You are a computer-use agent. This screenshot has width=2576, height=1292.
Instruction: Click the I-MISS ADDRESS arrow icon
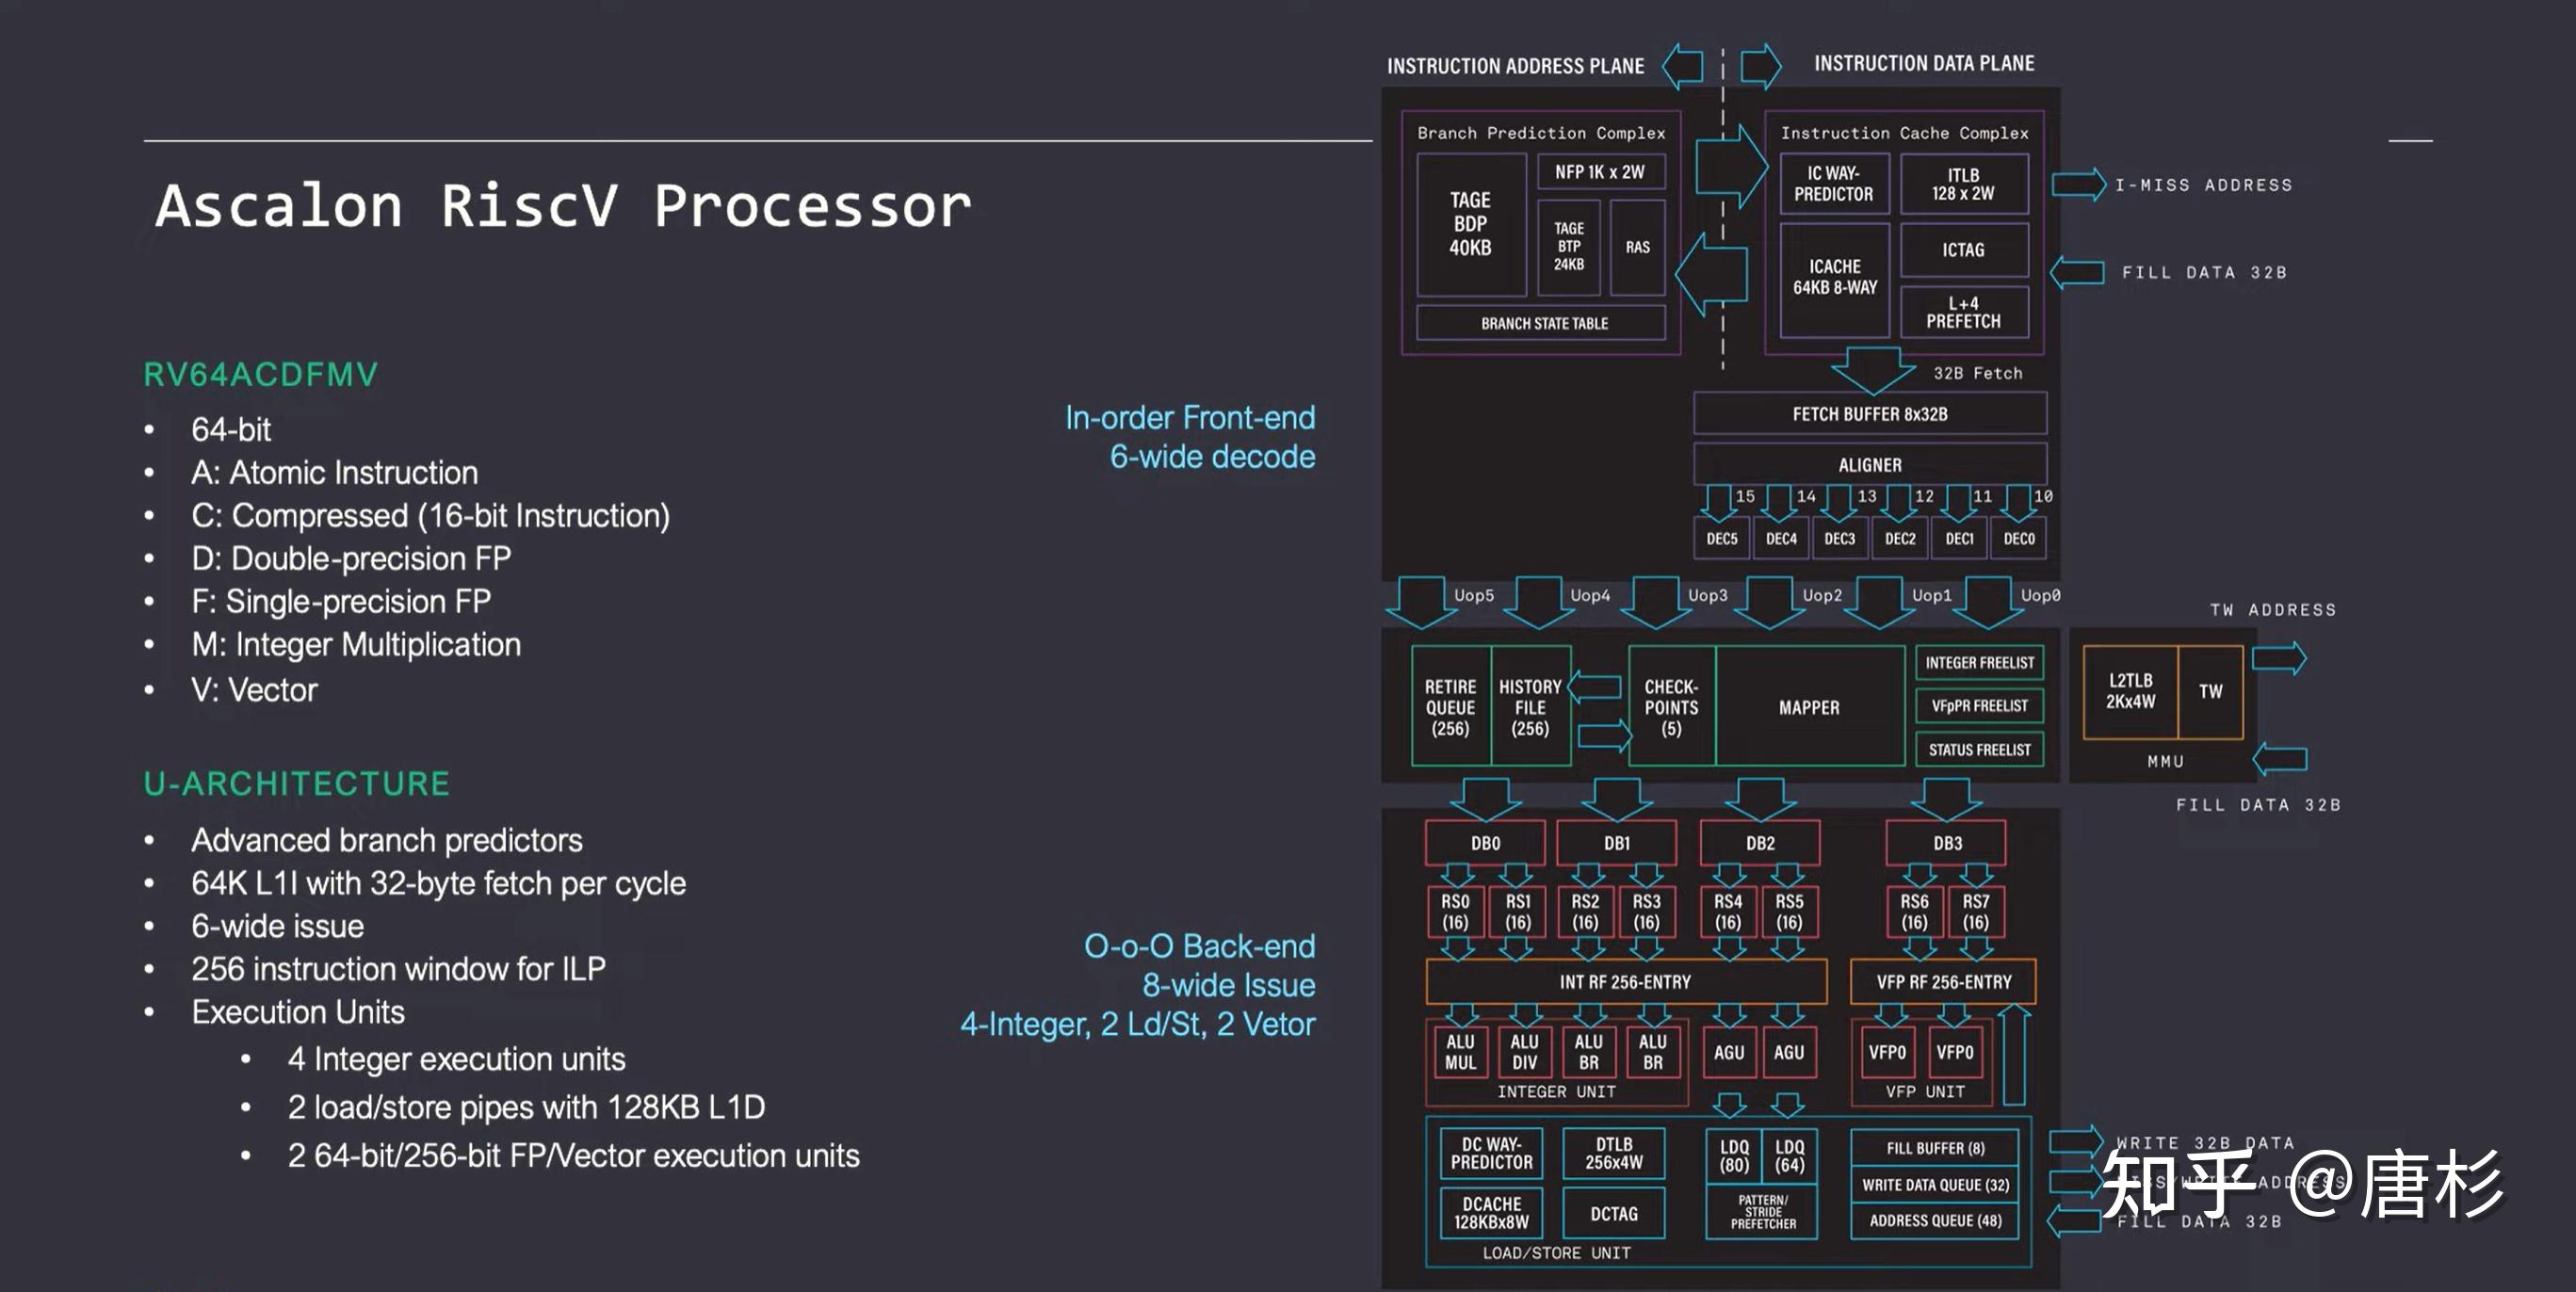point(2078,185)
